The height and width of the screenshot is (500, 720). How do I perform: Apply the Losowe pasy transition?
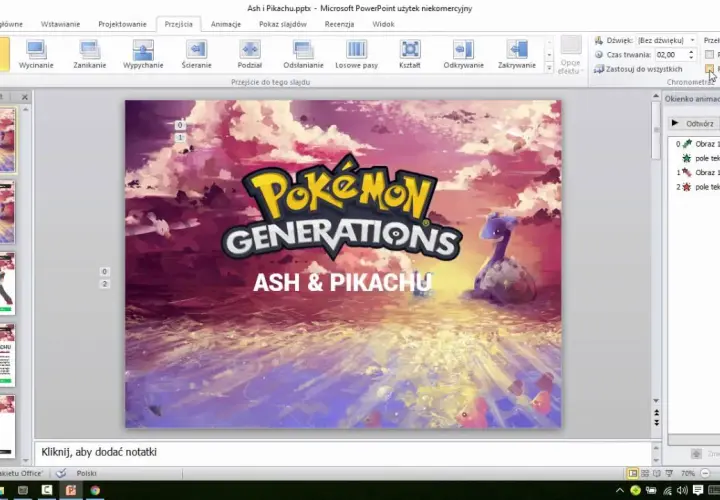click(x=357, y=54)
